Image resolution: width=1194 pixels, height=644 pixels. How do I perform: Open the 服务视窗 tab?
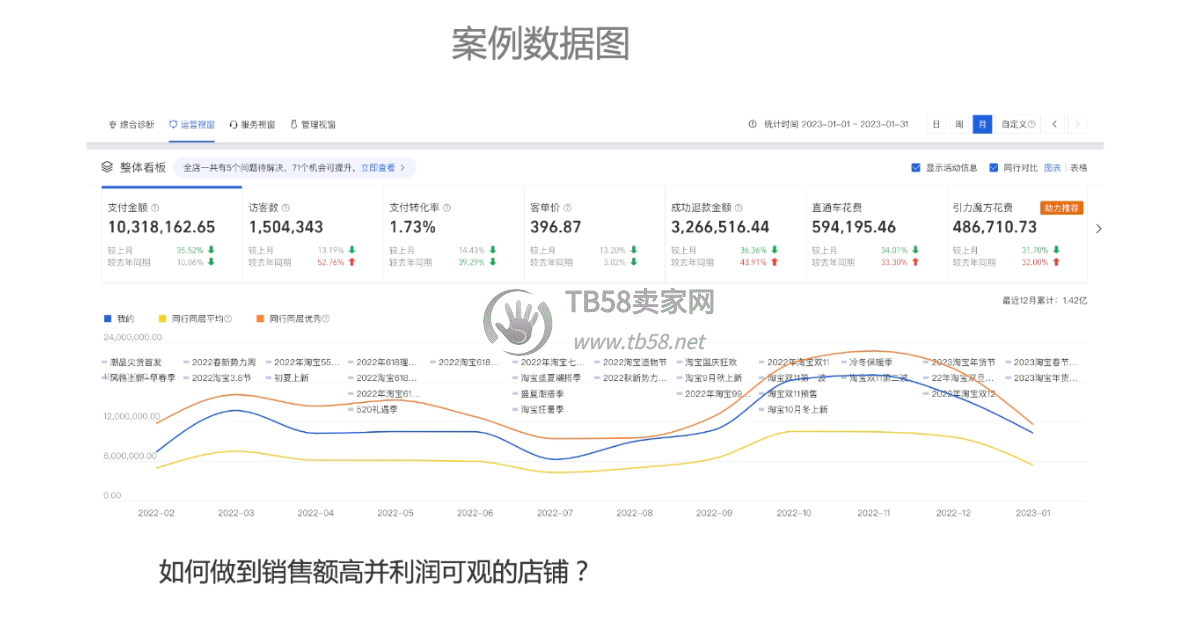pos(252,124)
